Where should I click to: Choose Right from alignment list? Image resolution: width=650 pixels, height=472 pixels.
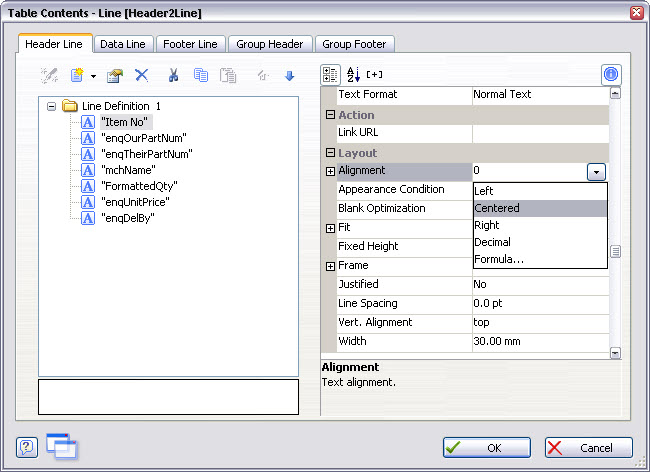tap(540, 225)
